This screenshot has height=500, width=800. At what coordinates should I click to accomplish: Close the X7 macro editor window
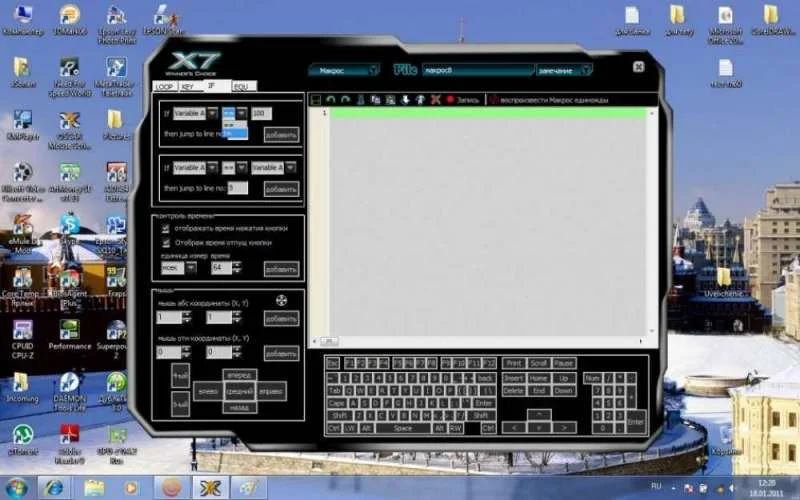[638, 67]
